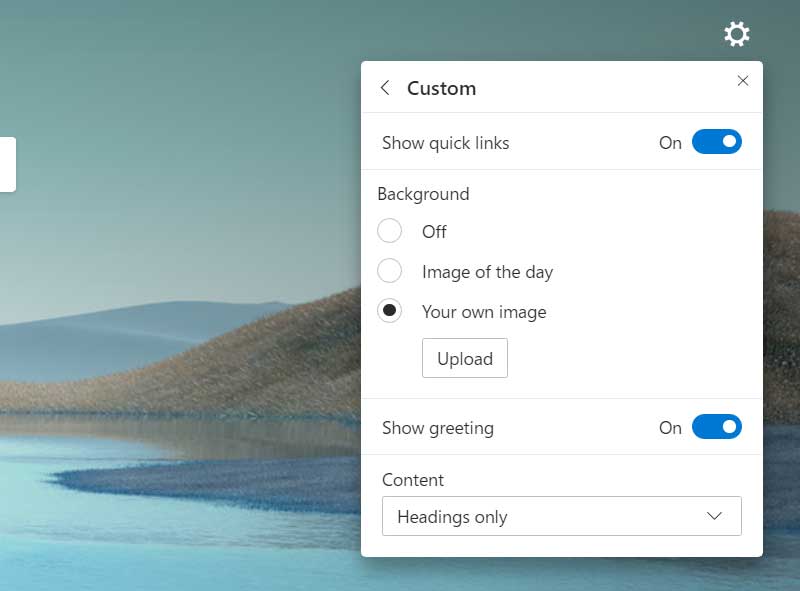Click the Headings only text in the combo box
The image size is (800, 591).
[451, 516]
